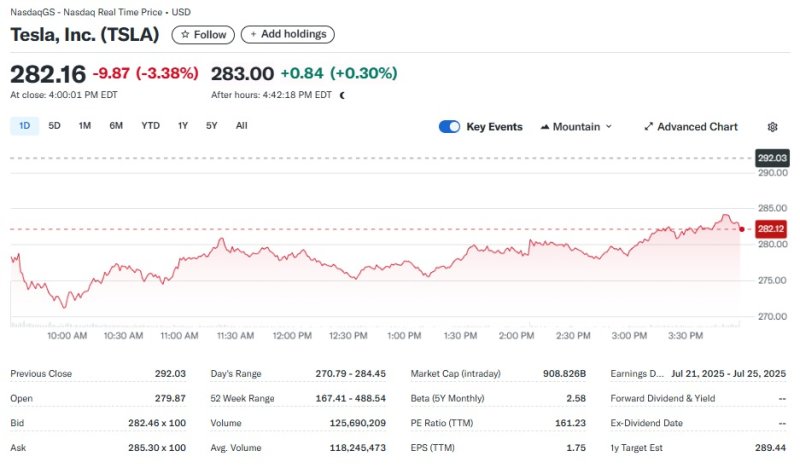The image size is (800, 468).
Task: Open chart settings gear icon
Action: (x=772, y=127)
